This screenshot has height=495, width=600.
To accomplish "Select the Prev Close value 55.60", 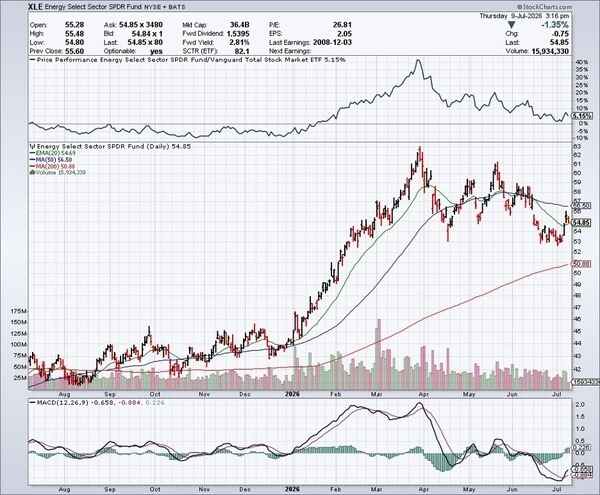I will click(74, 51).
